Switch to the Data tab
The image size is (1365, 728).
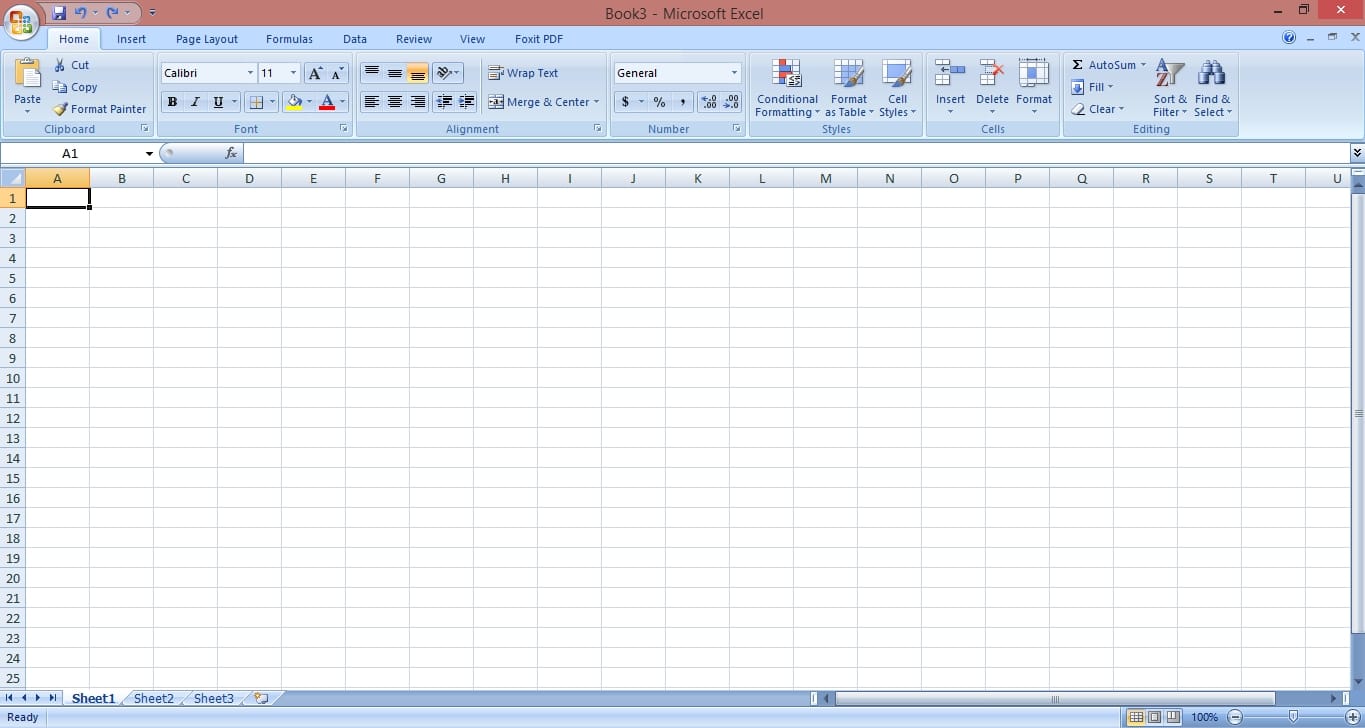[x=355, y=39]
